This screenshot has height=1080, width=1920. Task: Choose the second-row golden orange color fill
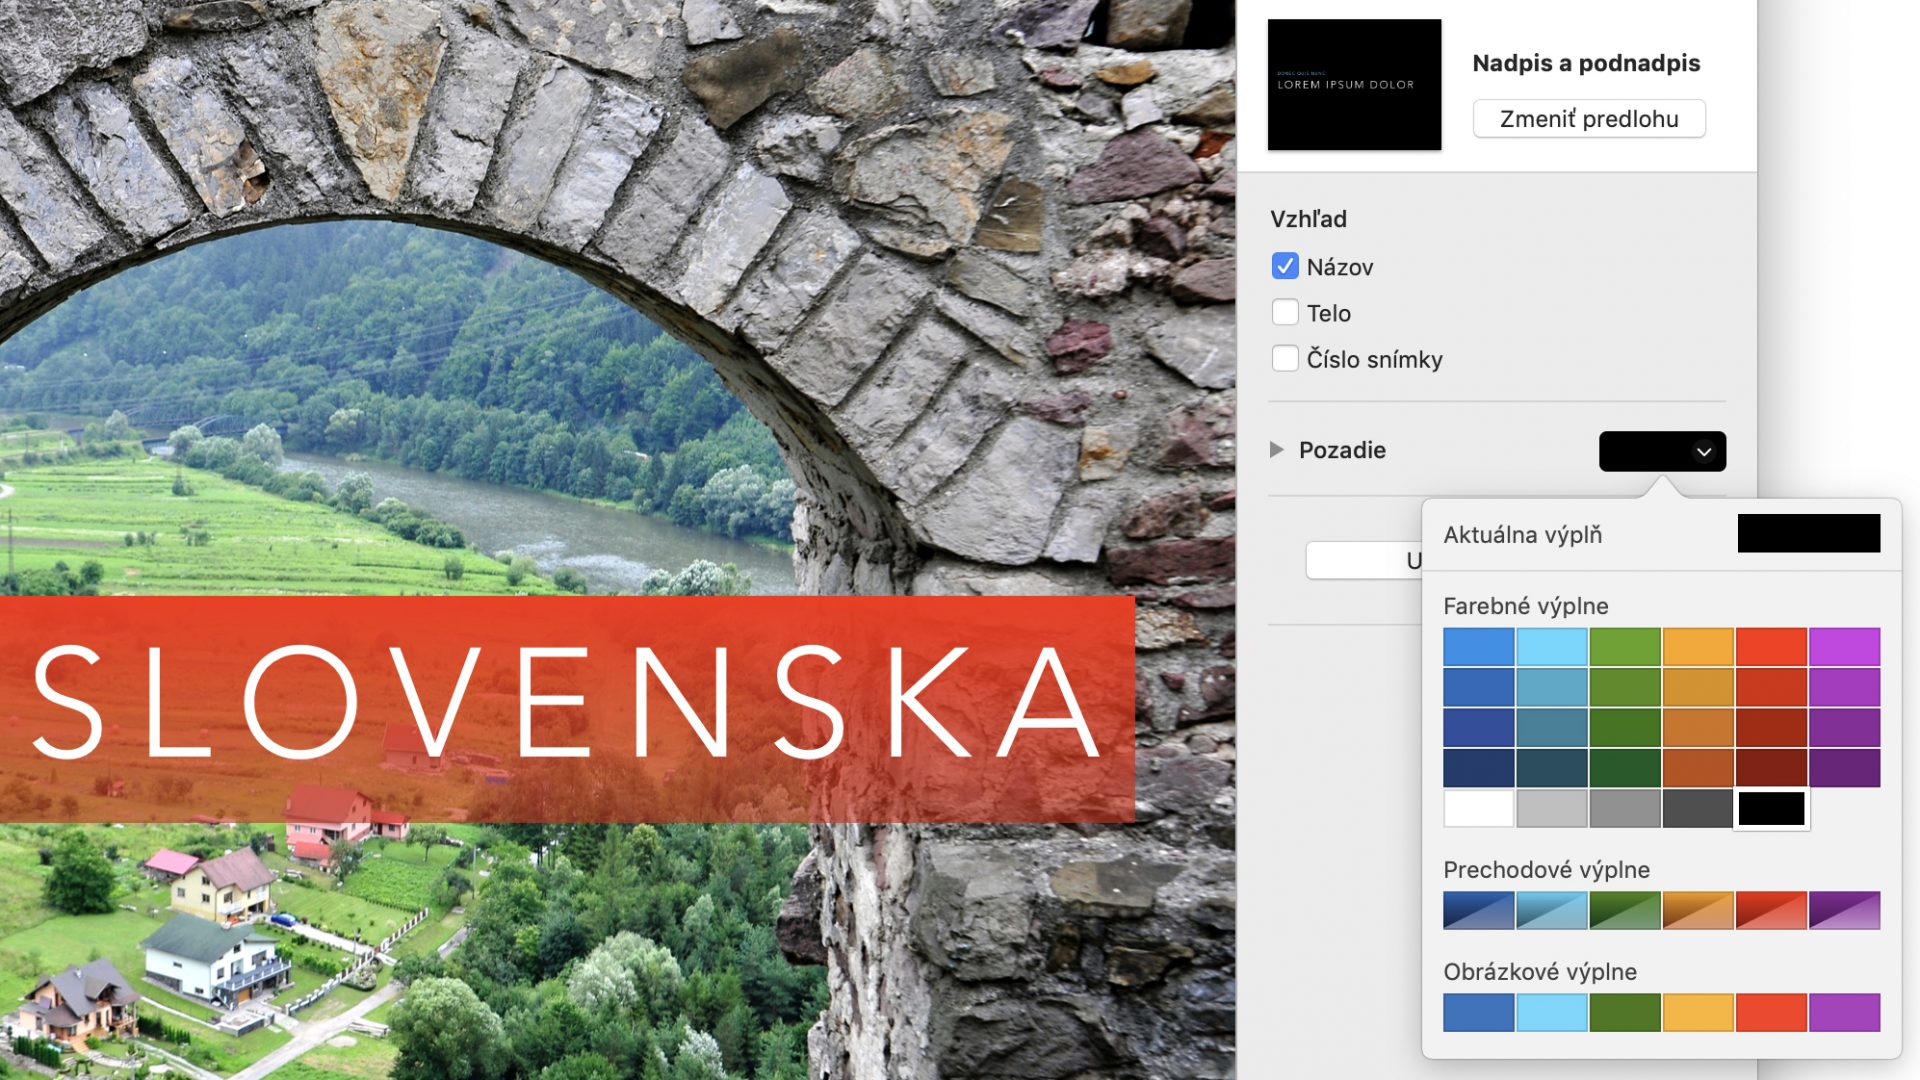pos(1698,687)
